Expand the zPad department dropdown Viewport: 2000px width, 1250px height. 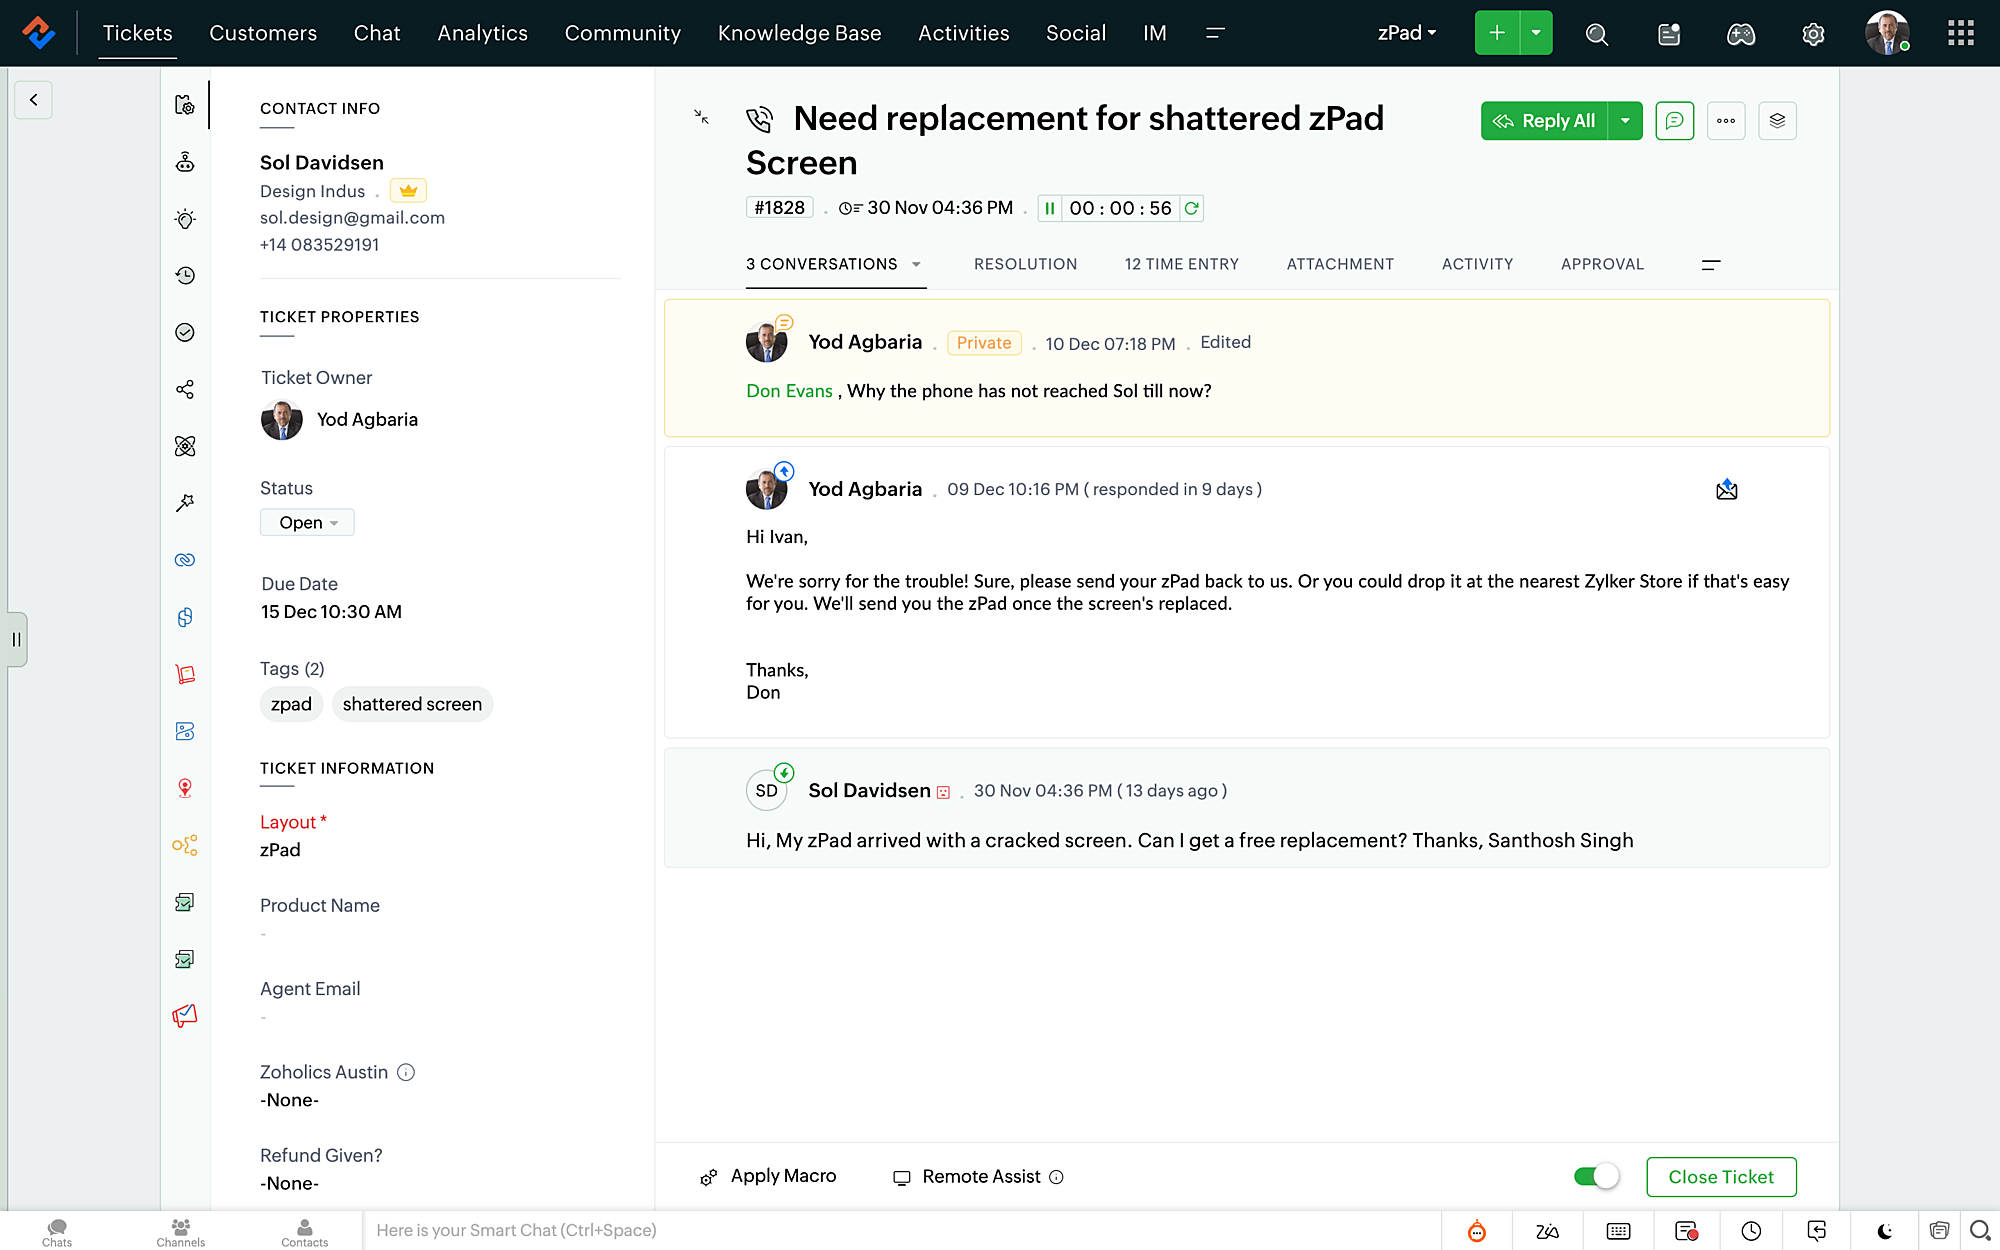point(1407,33)
